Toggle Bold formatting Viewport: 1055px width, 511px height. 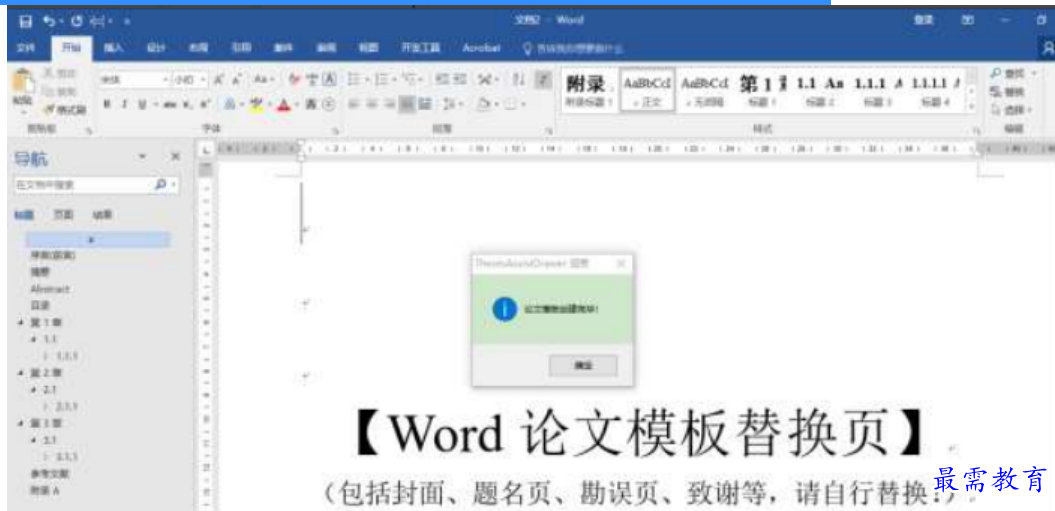(x=106, y=104)
